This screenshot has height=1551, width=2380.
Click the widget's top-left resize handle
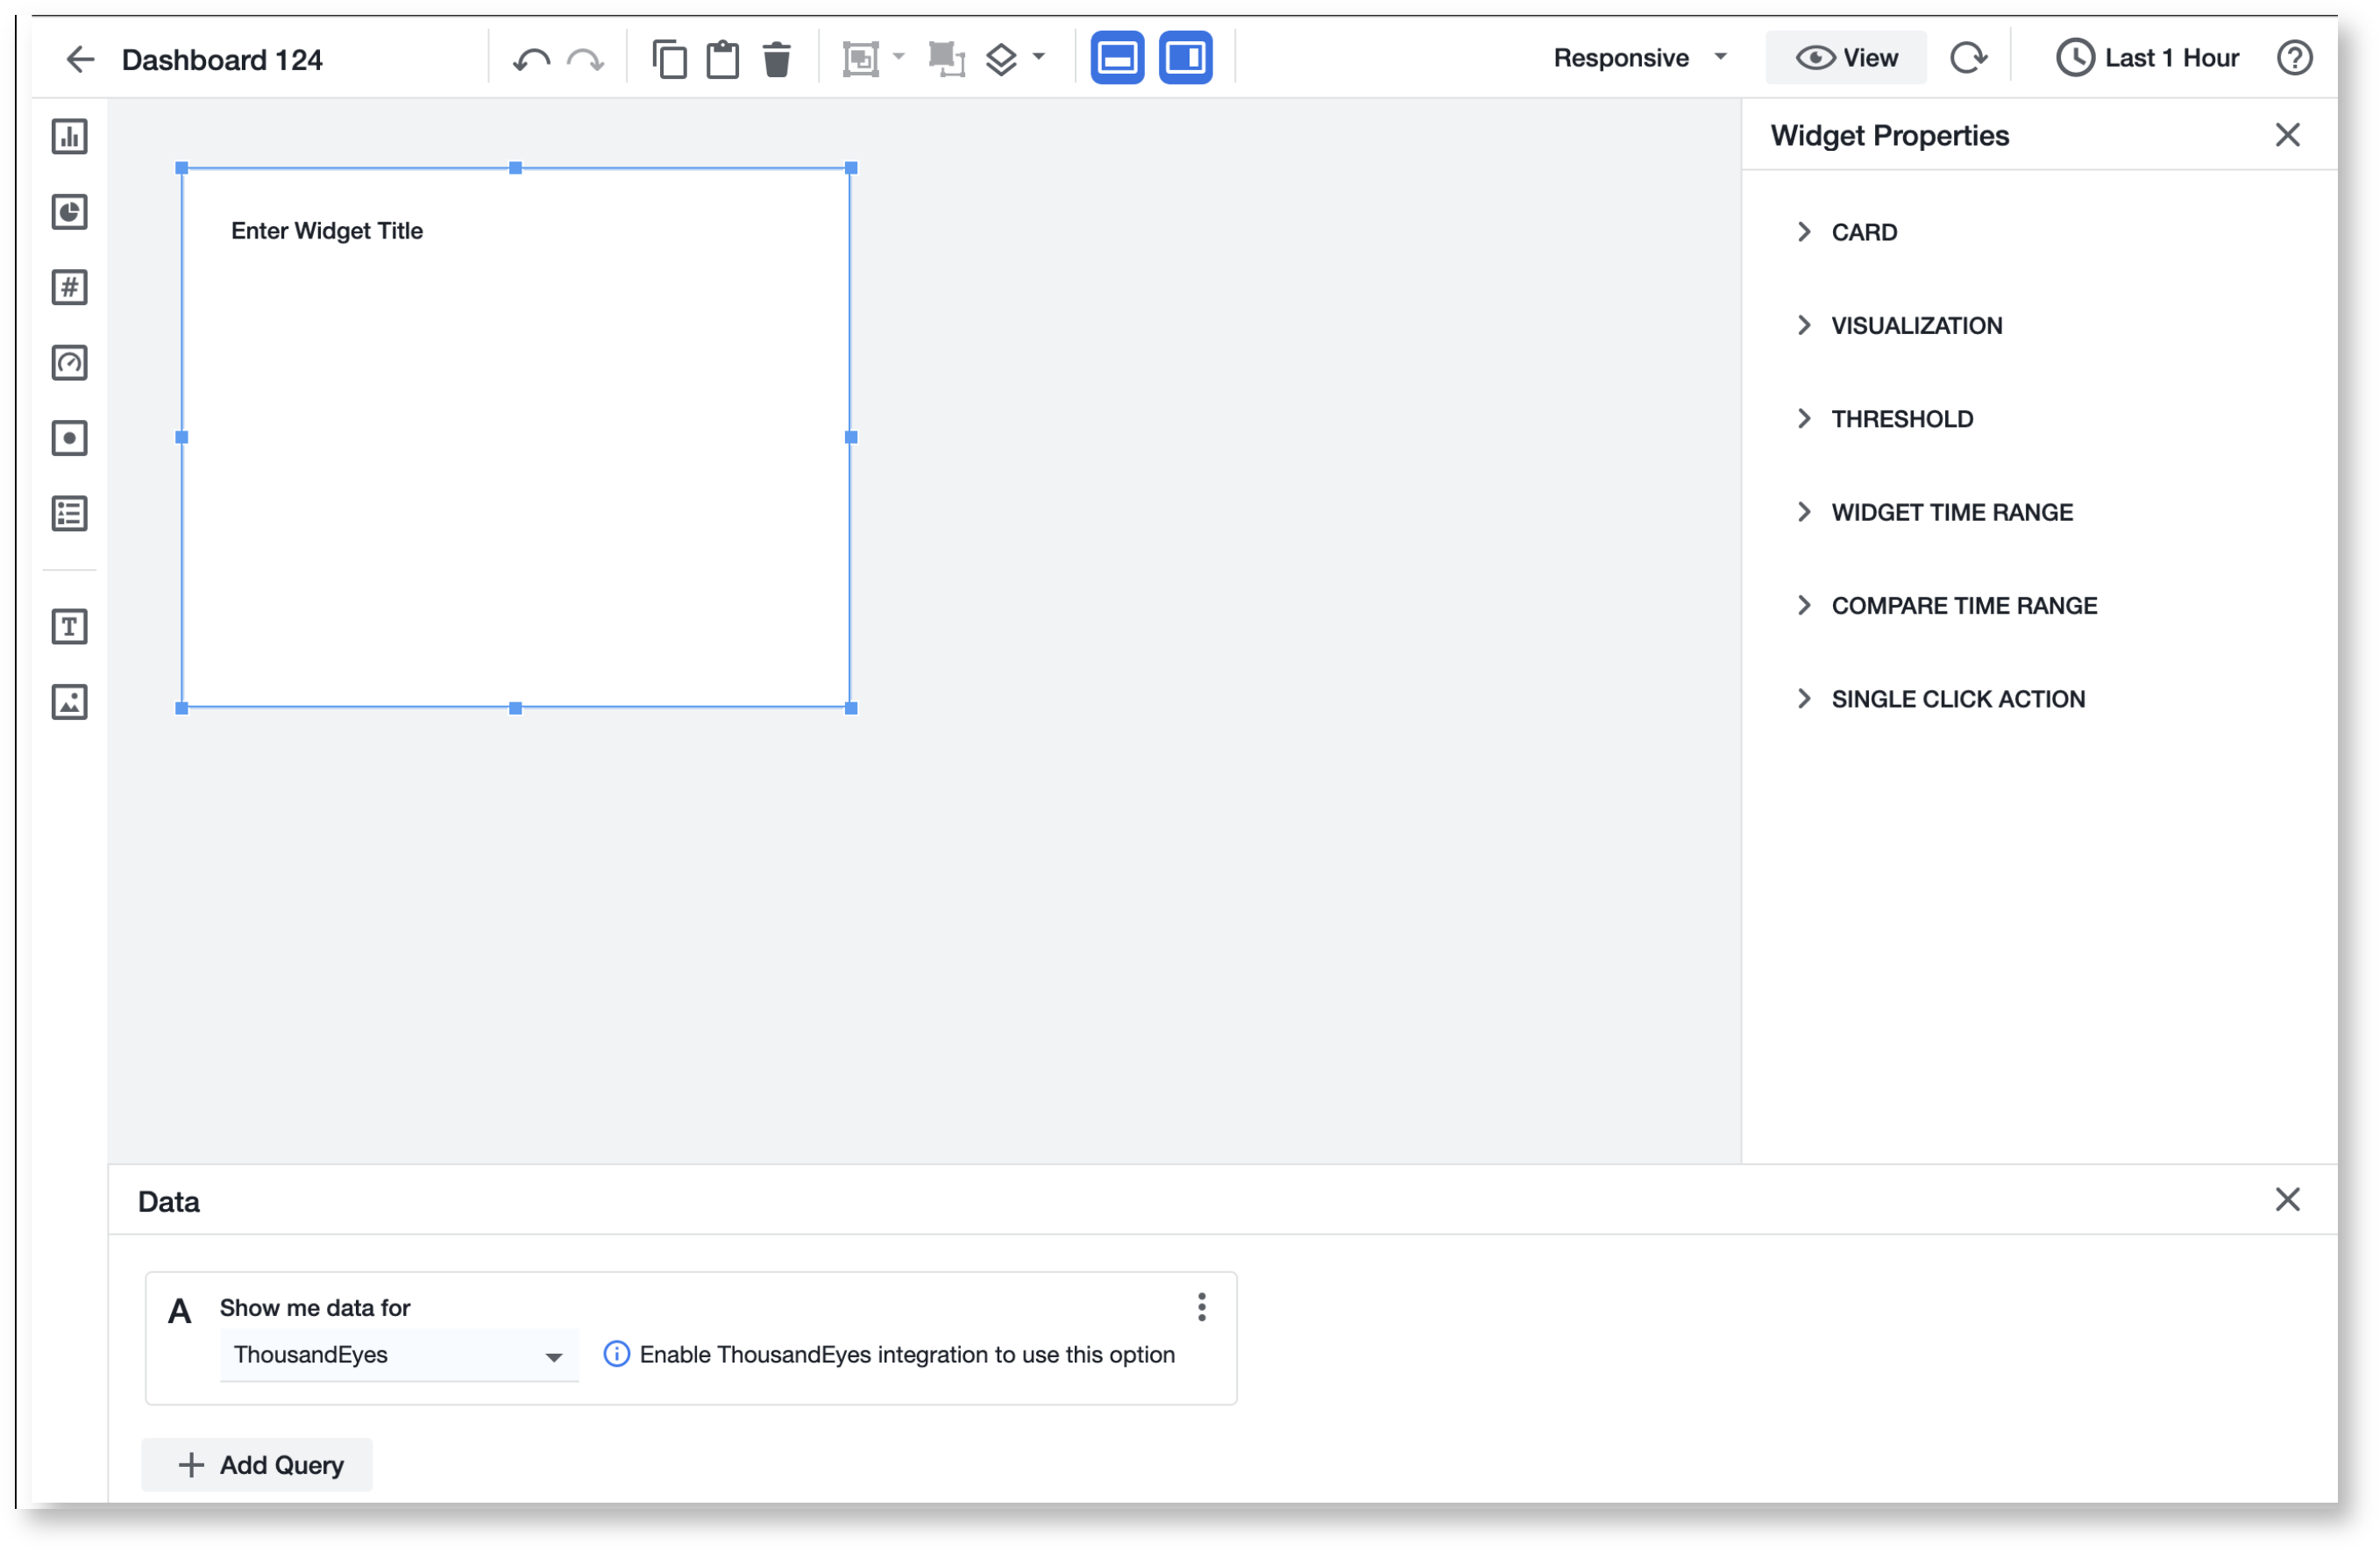click(182, 169)
